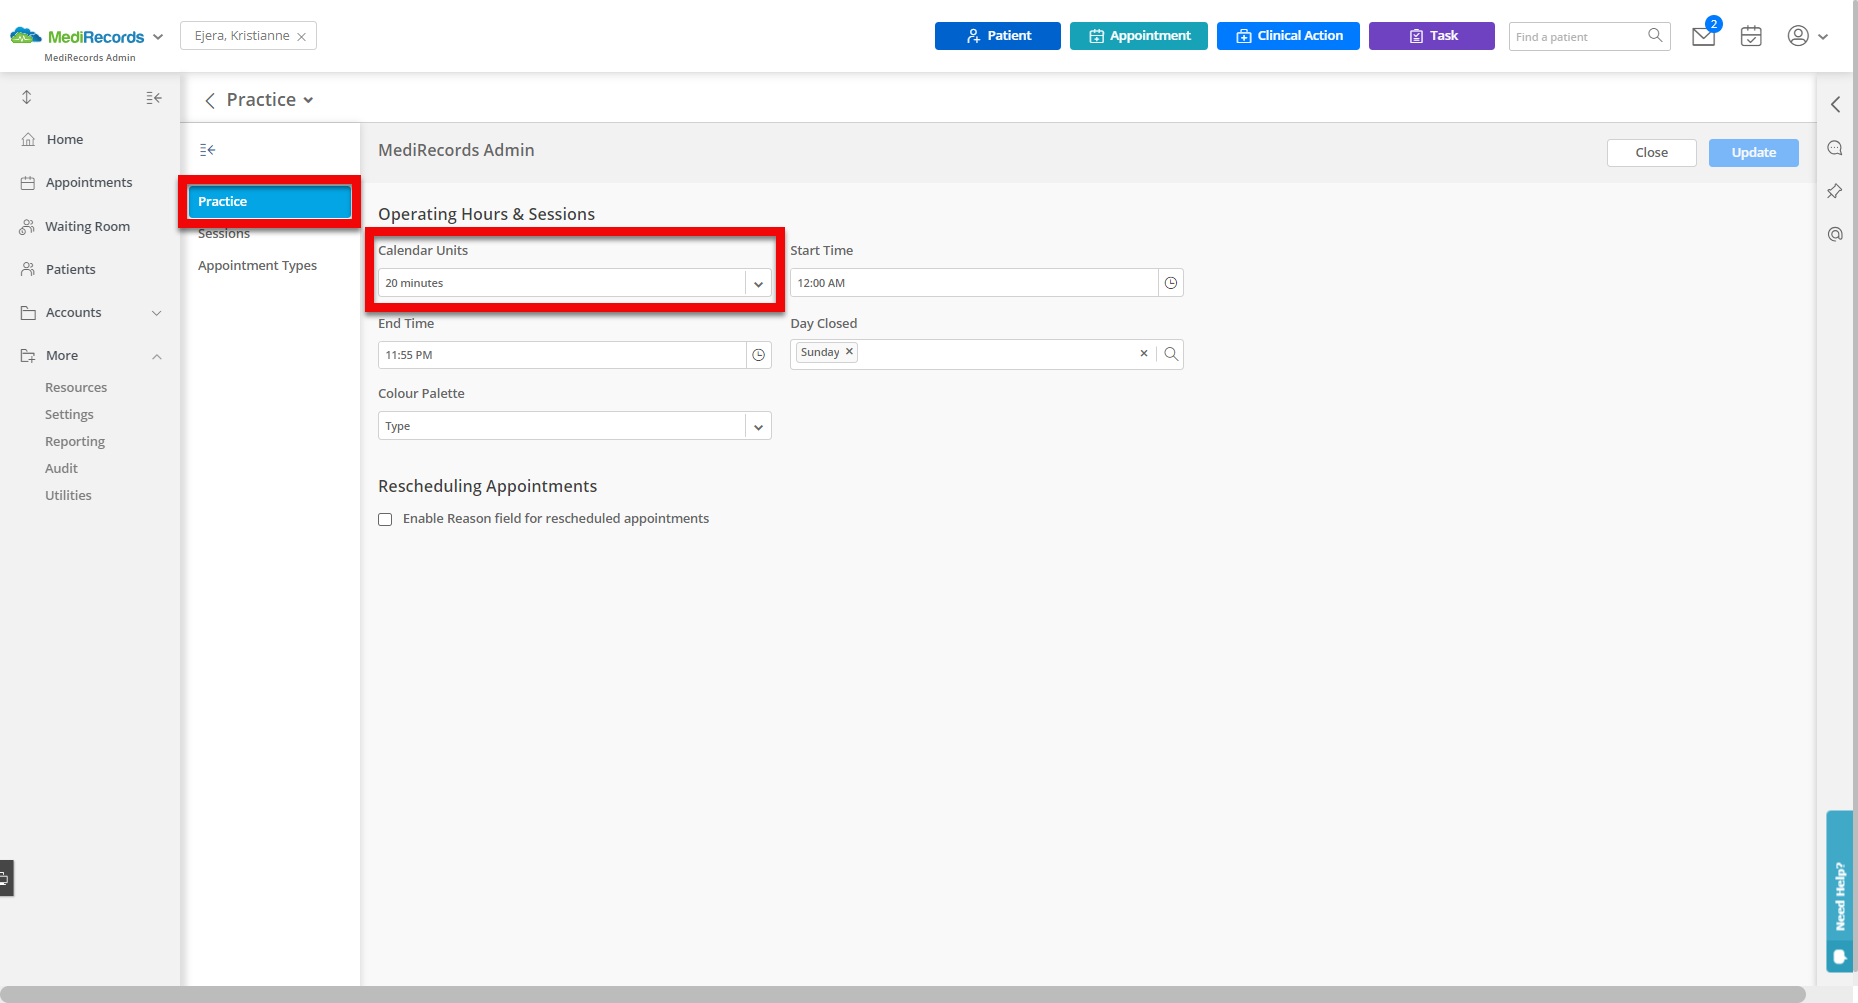The image size is (1858, 1003).
Task: Click the Patient button in header
Action: coord(997,36)
